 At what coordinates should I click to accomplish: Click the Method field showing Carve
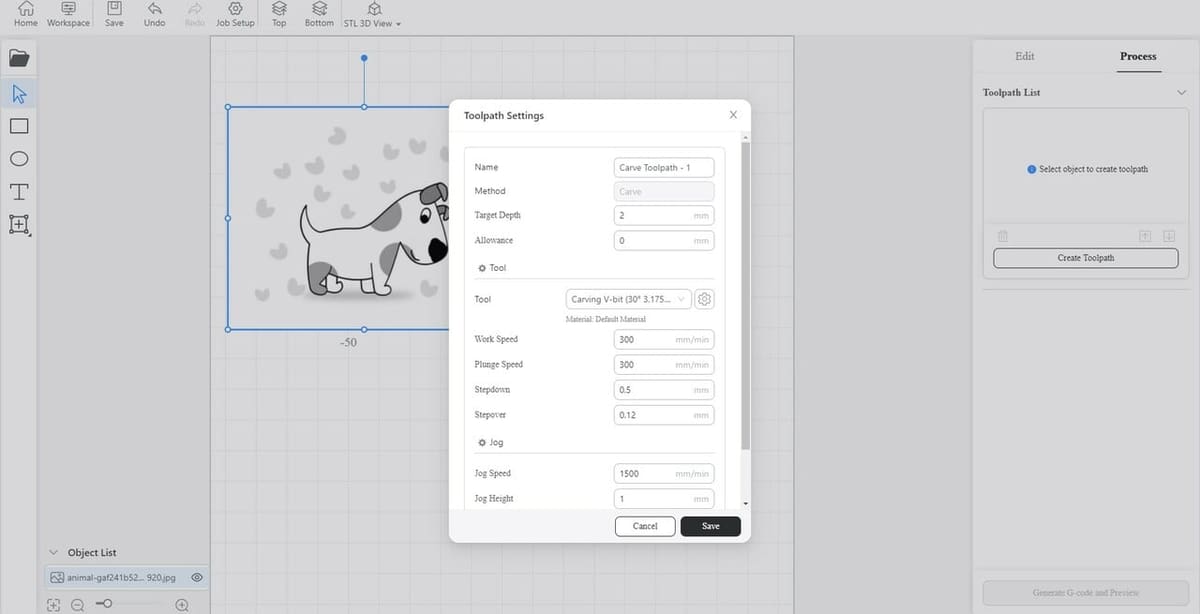tap(664, 192)
